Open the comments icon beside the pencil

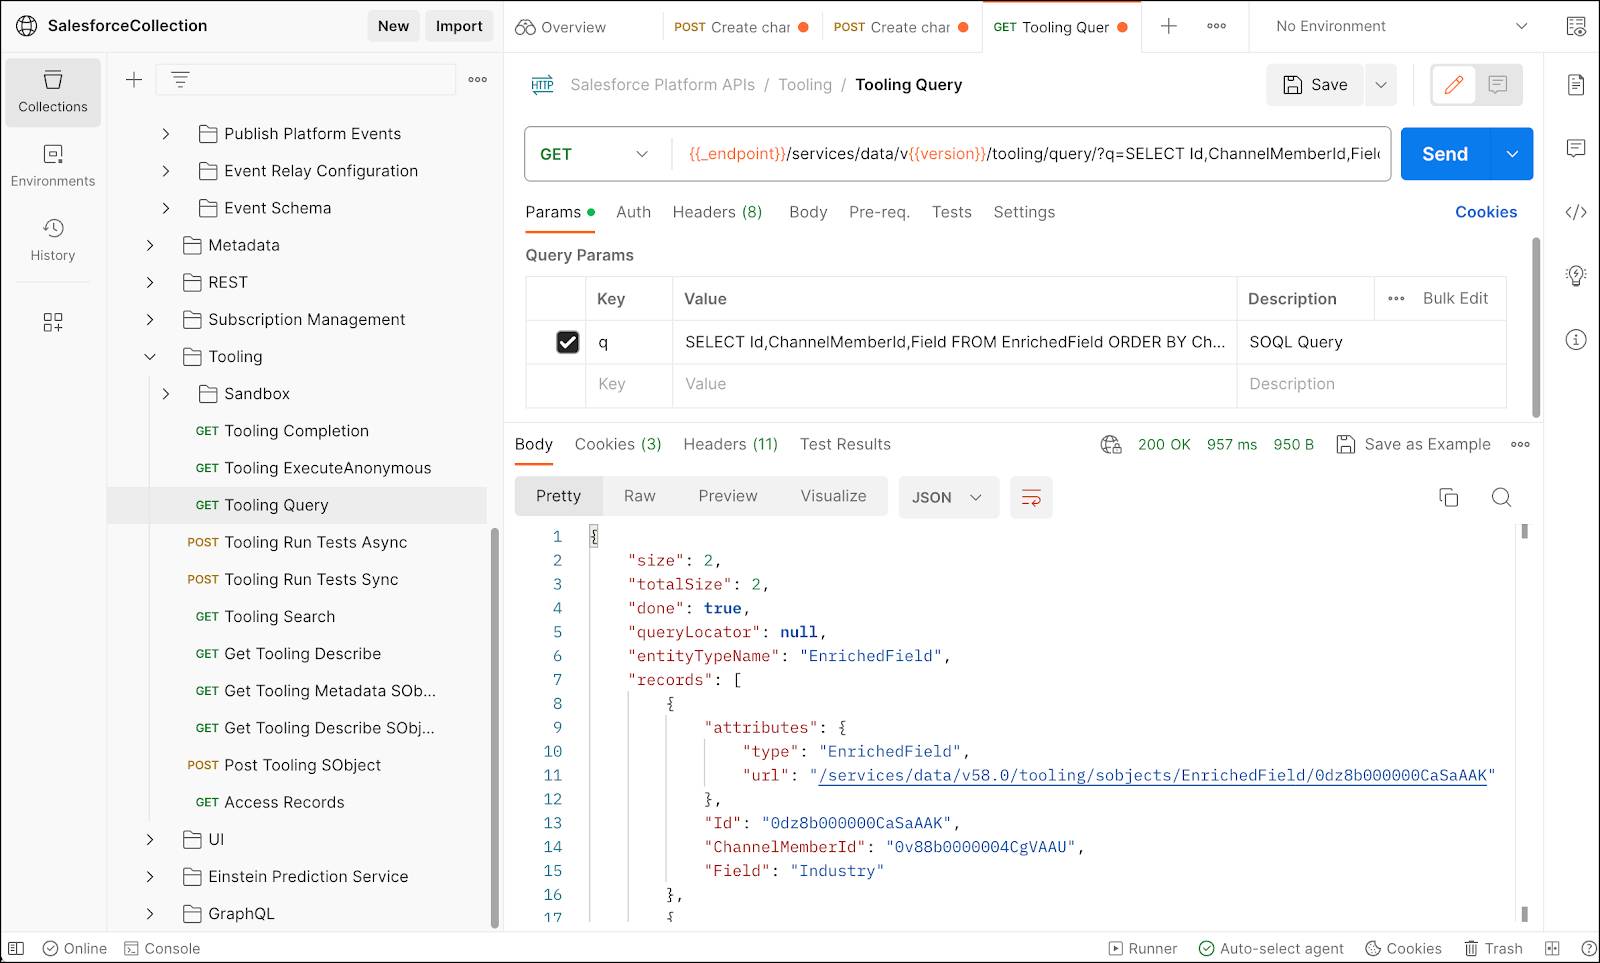(x=1498, y=85)
